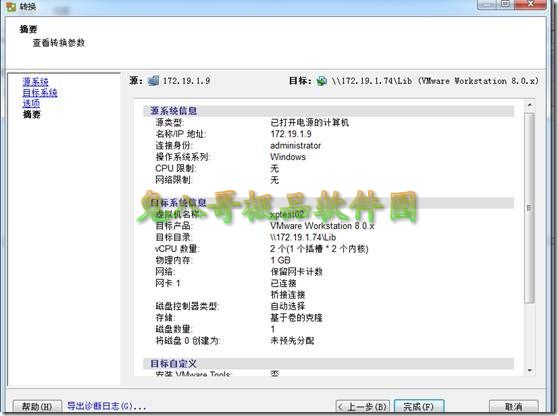Click the 自动选择 disk controller value
Image resolution: width=558 pixels, height=416 pixels.
coord(288,306)
